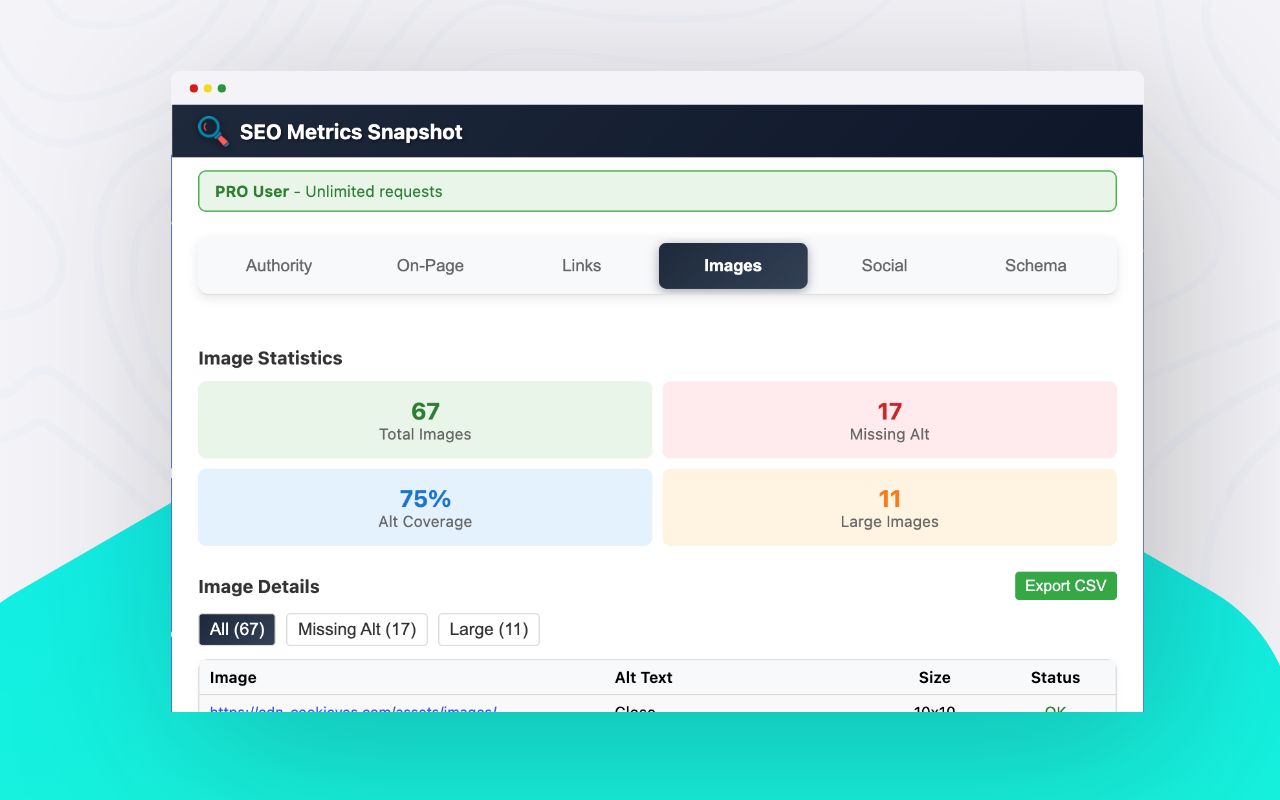The image size is (1280, 800).
Task: Filter images by Missing Alt (17)
Action: click(356, 629)
